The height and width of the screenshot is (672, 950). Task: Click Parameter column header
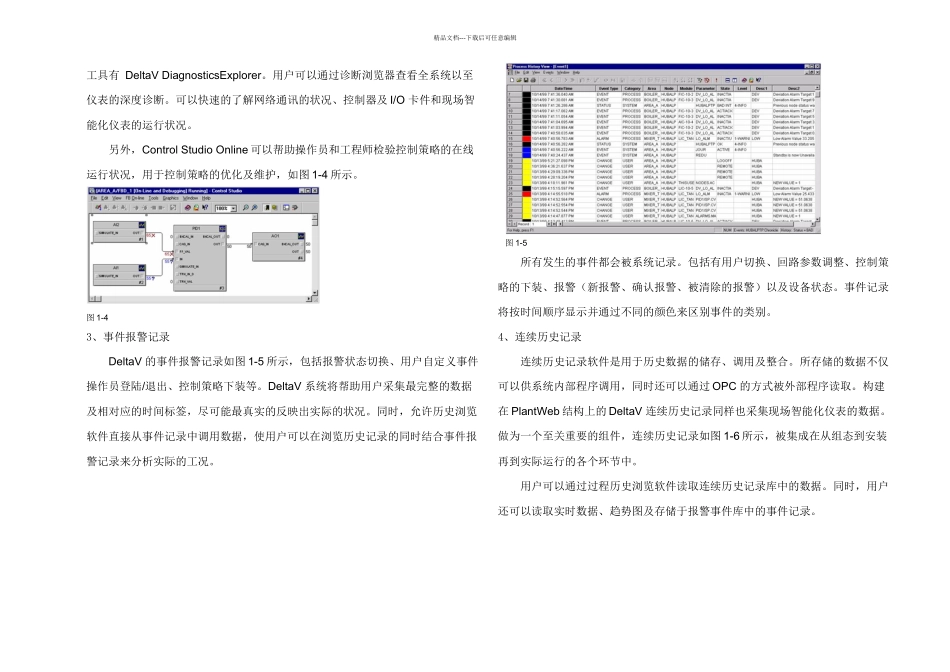click(705, 88)
